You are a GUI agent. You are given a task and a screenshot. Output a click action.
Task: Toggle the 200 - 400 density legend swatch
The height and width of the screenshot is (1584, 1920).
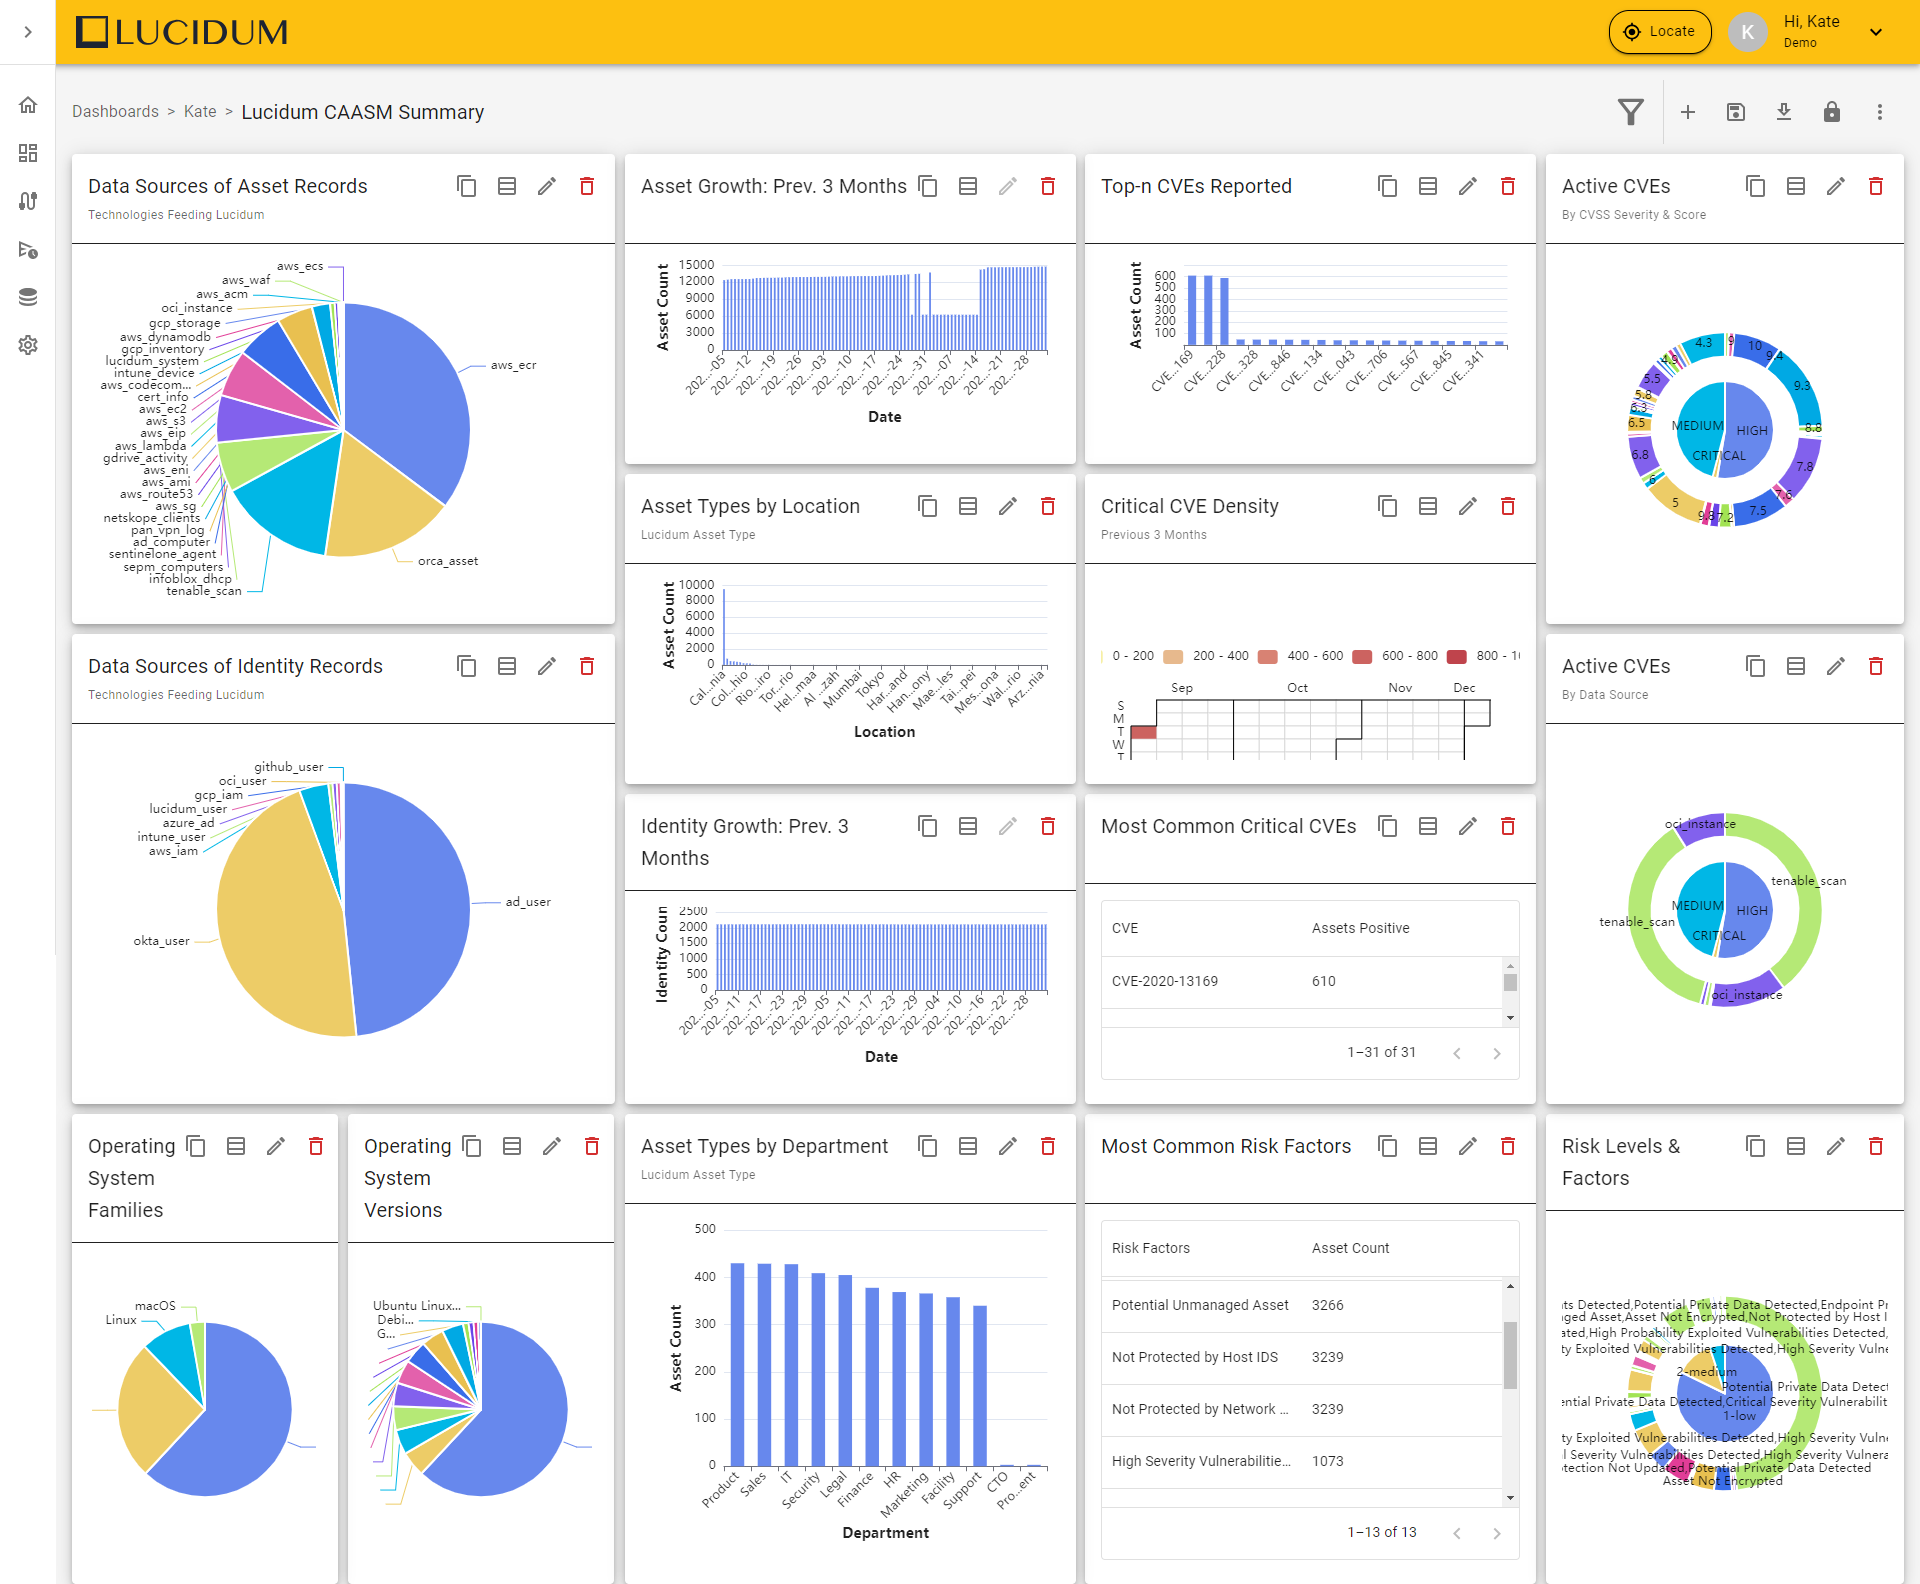1174,657
